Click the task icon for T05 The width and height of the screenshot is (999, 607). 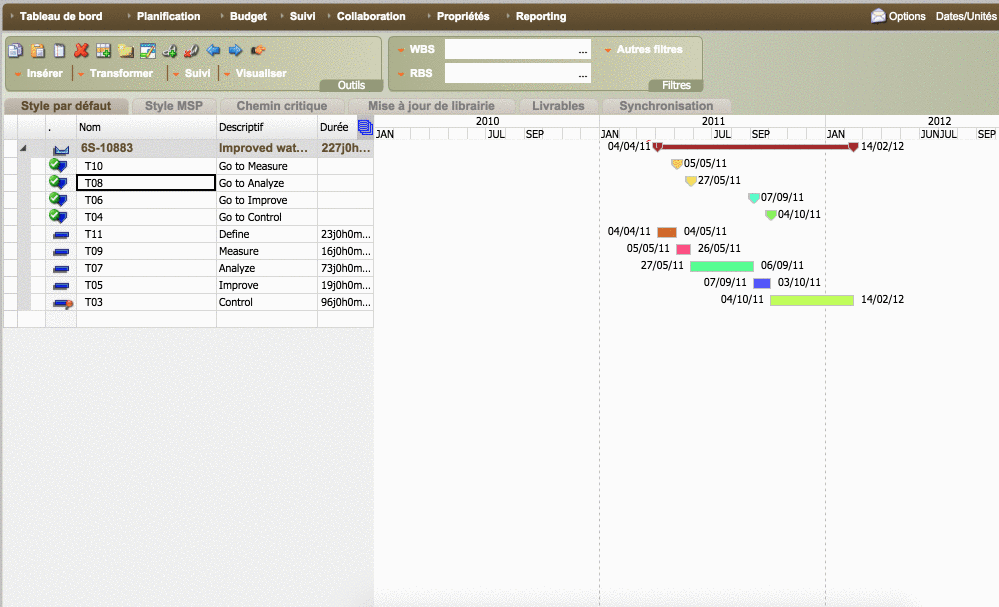(61, 285)
